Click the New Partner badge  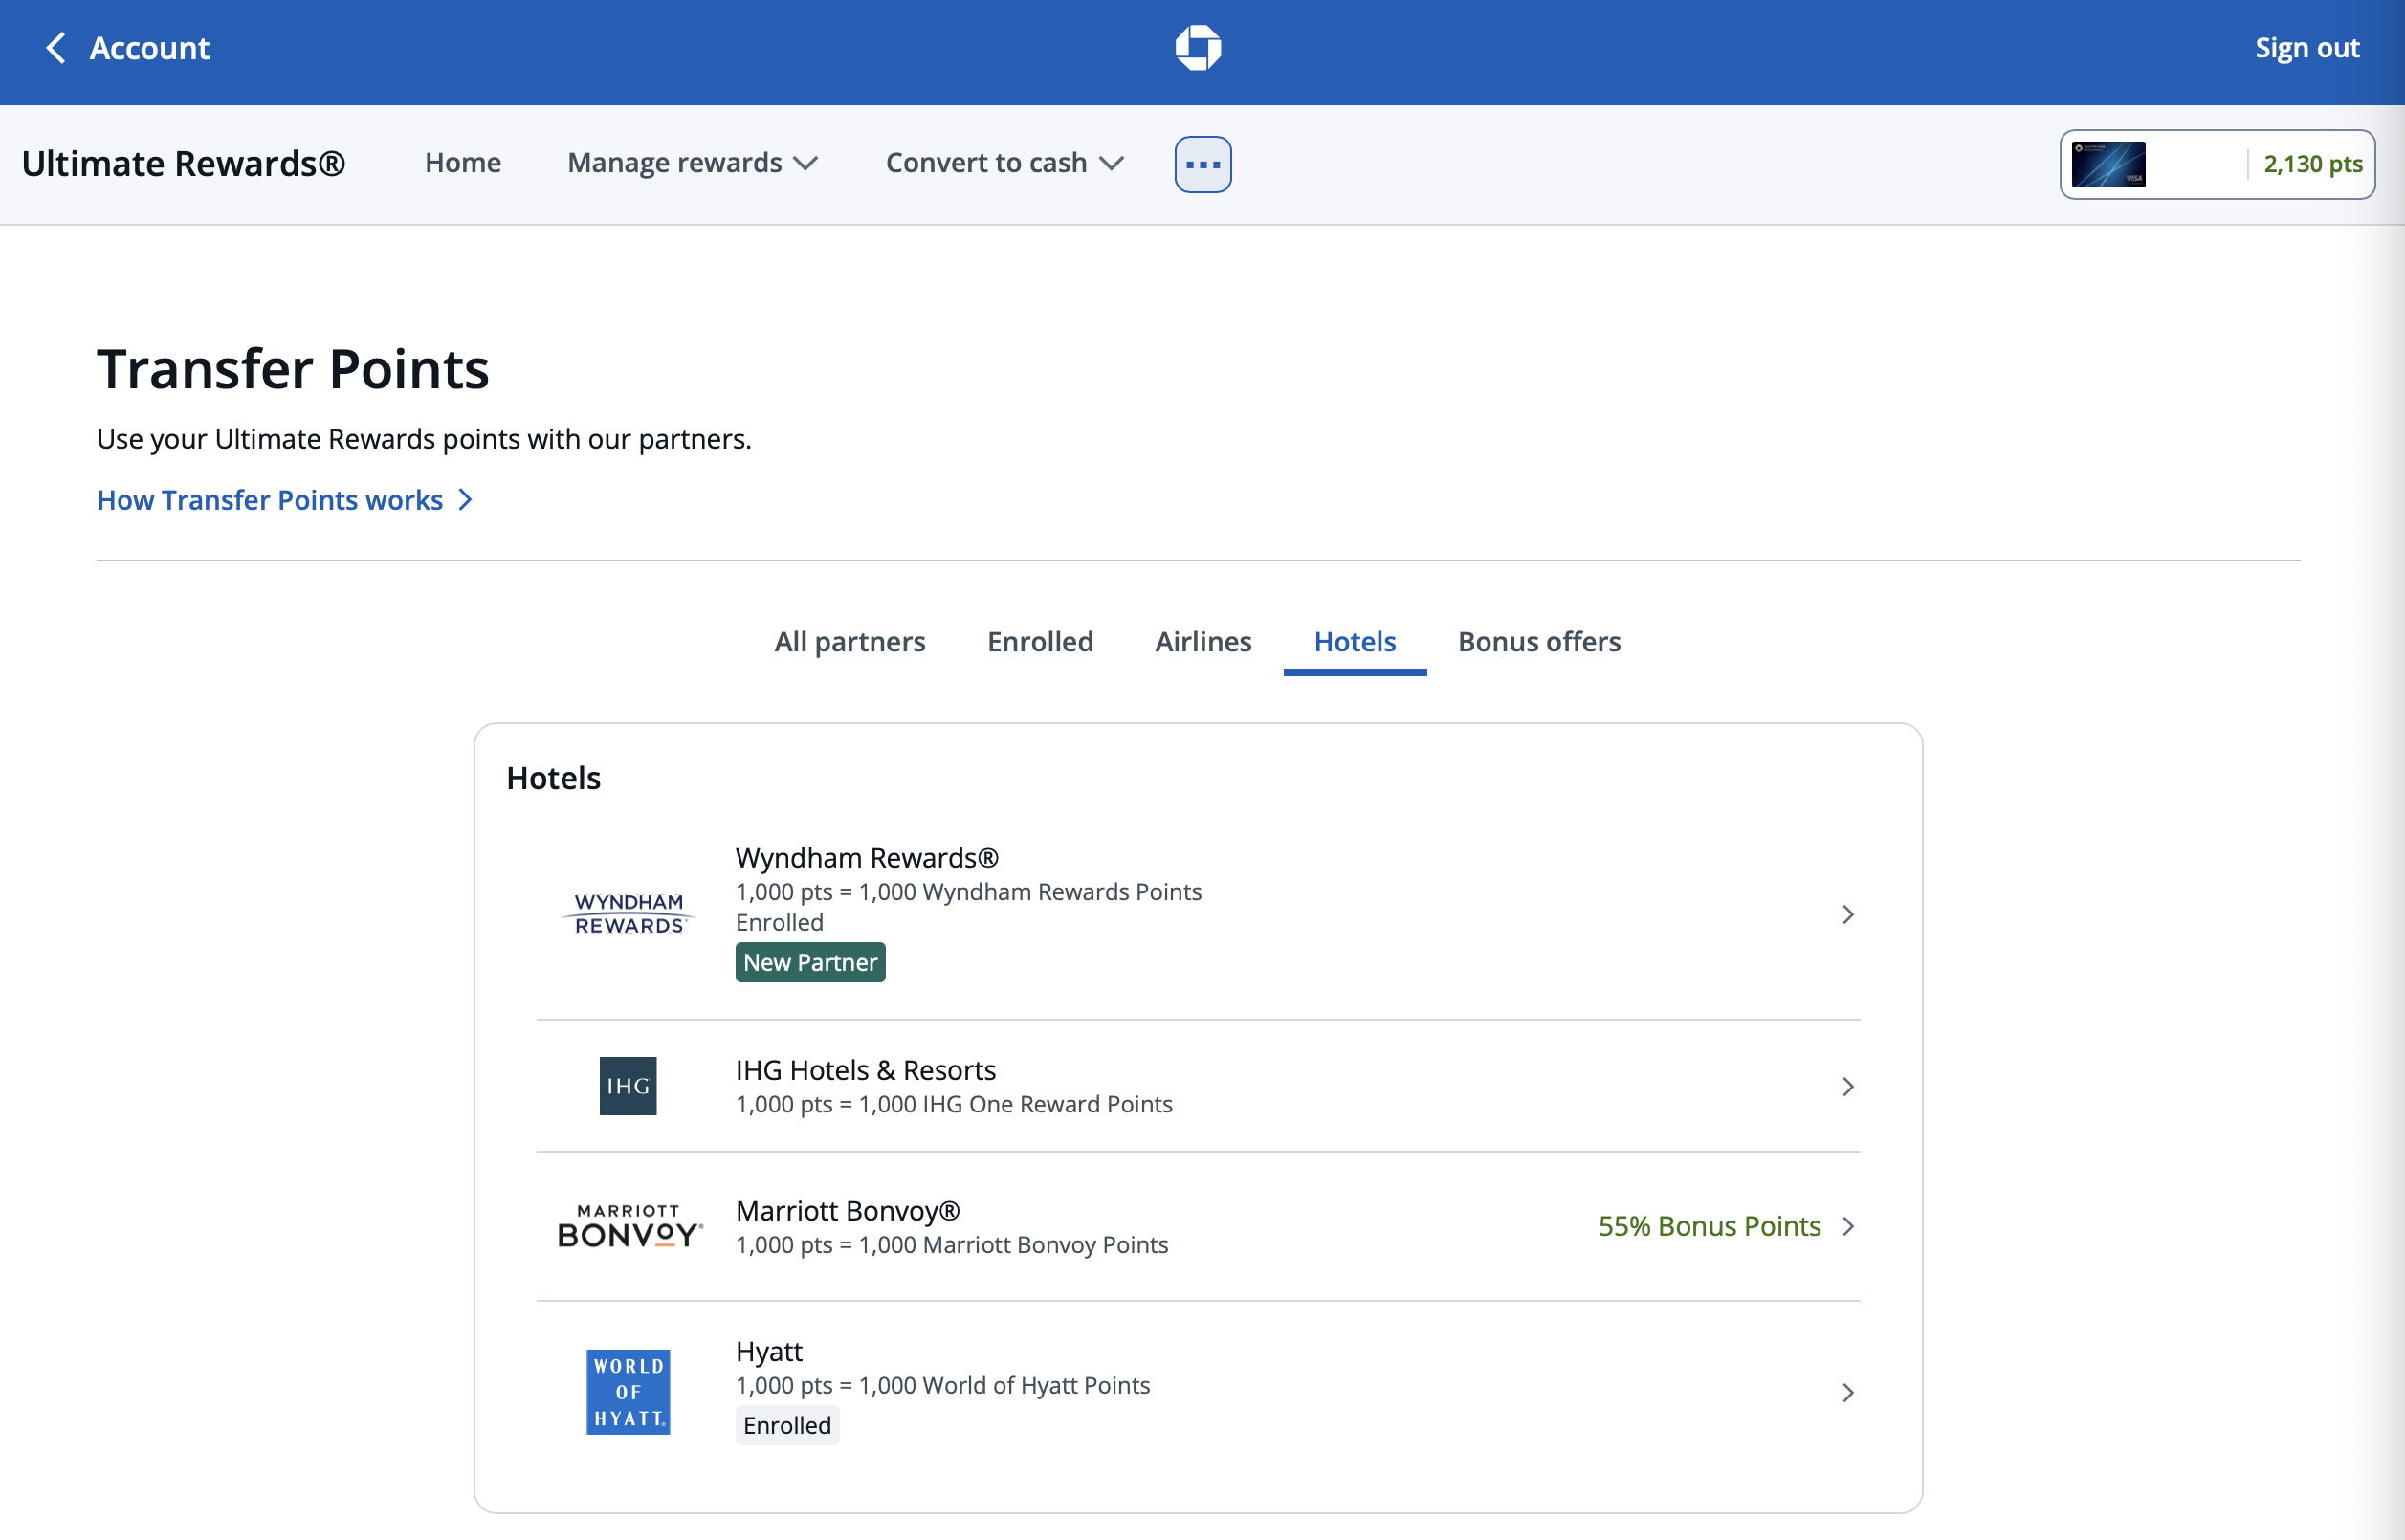[810, 962]
